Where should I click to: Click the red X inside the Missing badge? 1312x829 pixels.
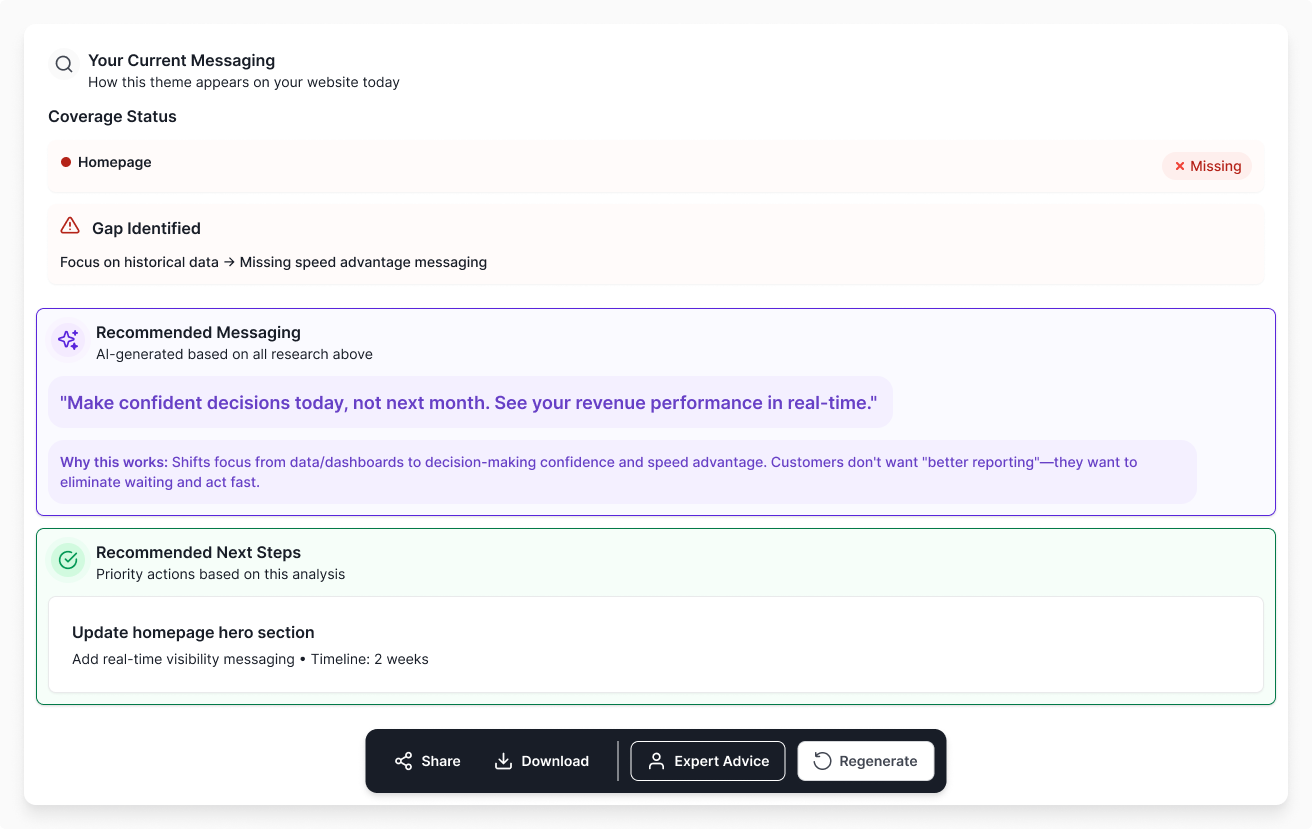pos(1180,166)
